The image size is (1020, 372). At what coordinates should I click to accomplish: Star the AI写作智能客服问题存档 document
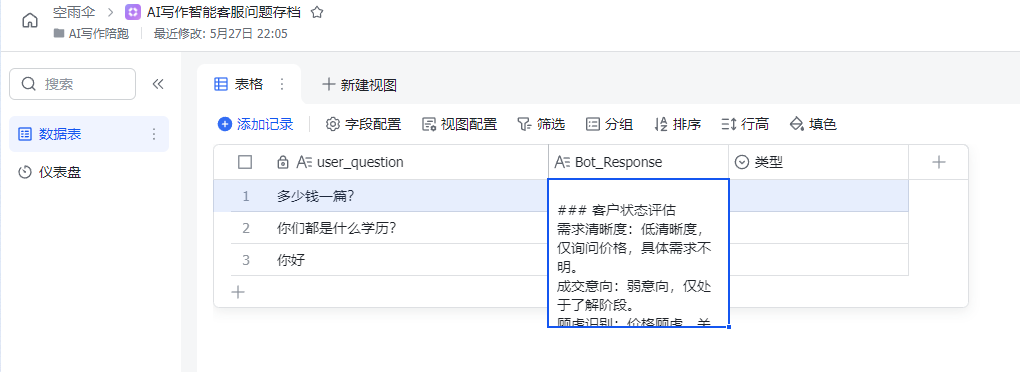click(x=317, y=12)
